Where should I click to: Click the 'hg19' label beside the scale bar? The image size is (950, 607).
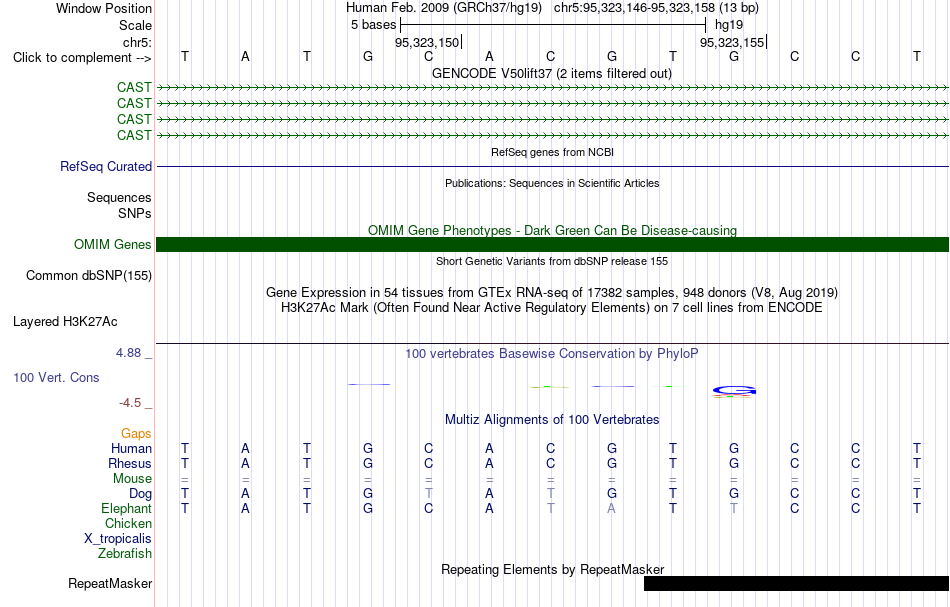[729, 25]
